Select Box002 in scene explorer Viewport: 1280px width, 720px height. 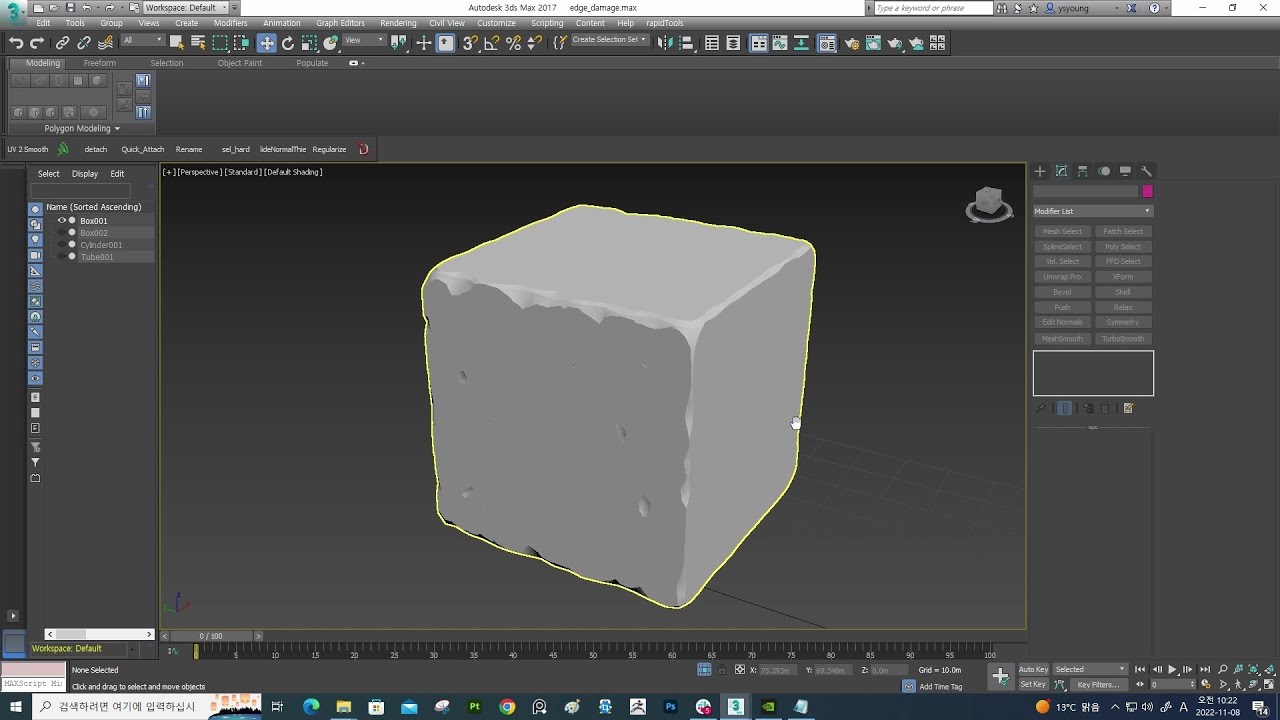click(94, 233)
